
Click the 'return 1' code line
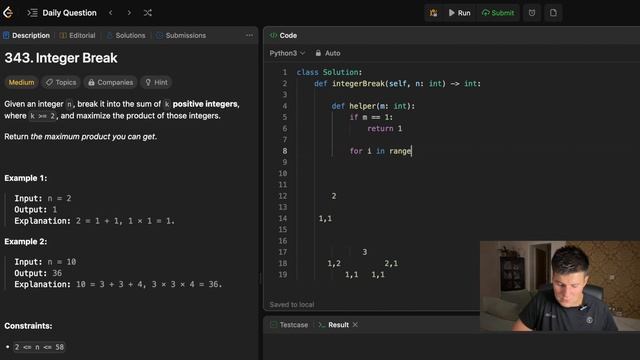point(384,129)
